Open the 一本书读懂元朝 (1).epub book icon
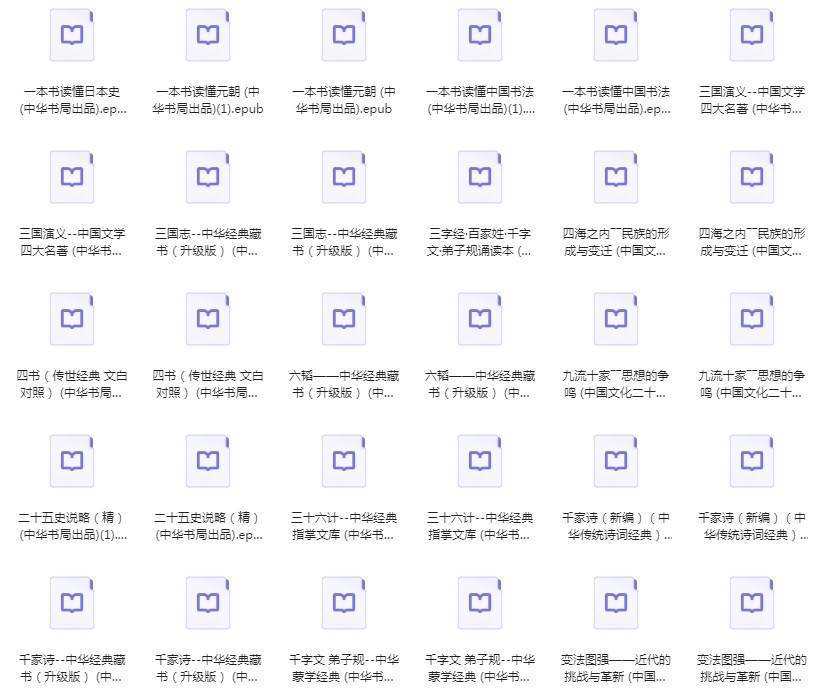Image resolution: width=829 pixels, height=695 pixels. 208,35
